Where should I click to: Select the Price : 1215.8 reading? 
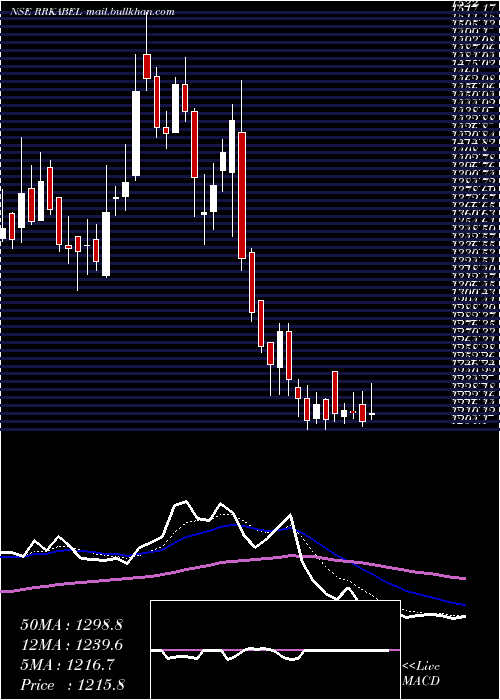[72, 685]
